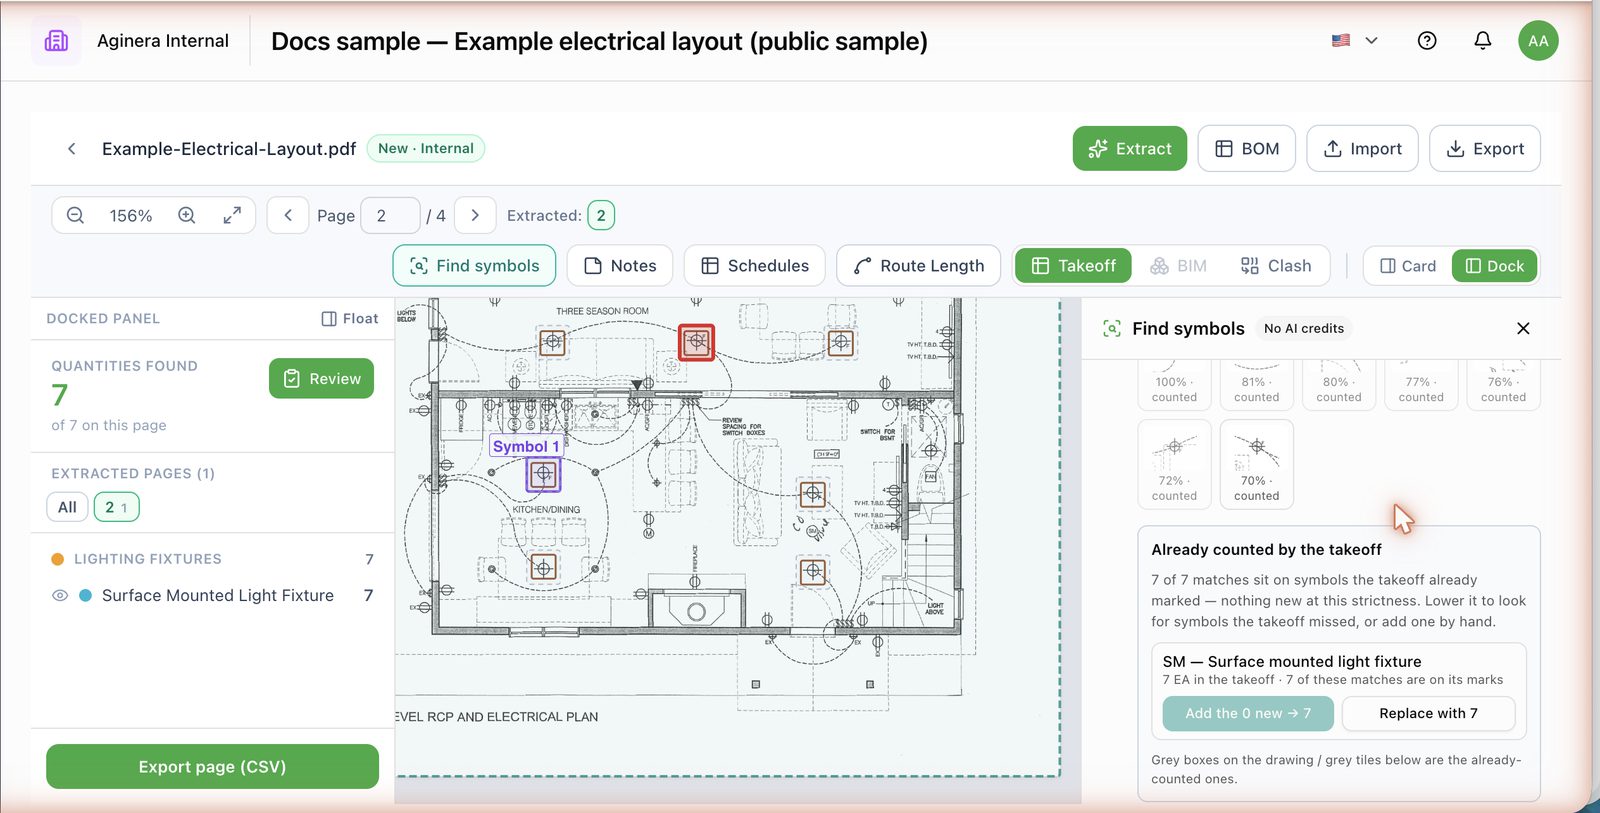Select the Takeoff tab
Image resolution: width=1600 pixels, height=813 pixels.
point(1073,266)
